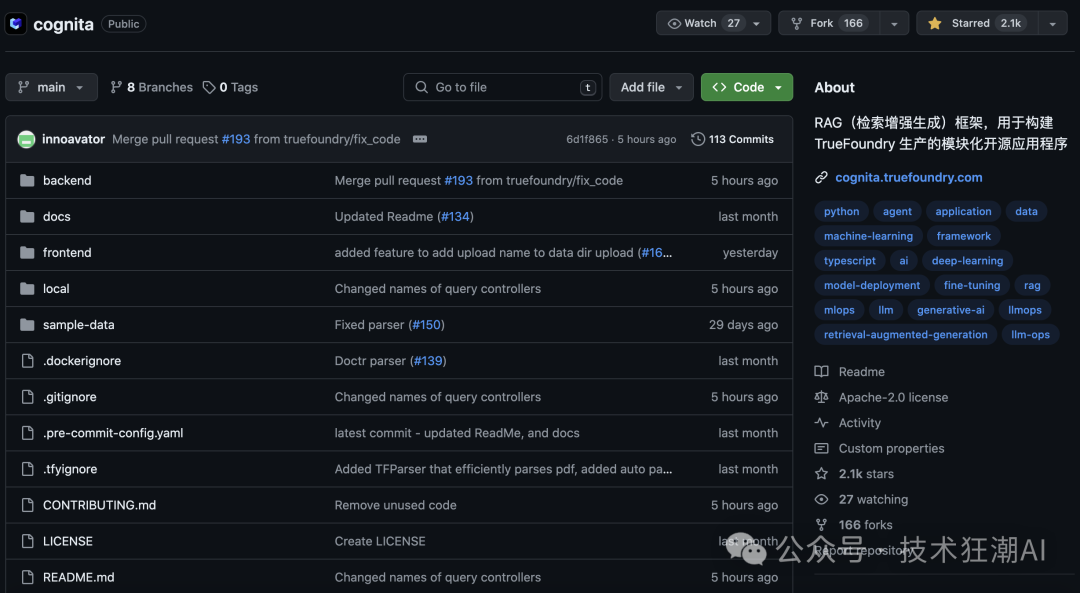
Task: Open the green Code dropdown
Action: 747,87
